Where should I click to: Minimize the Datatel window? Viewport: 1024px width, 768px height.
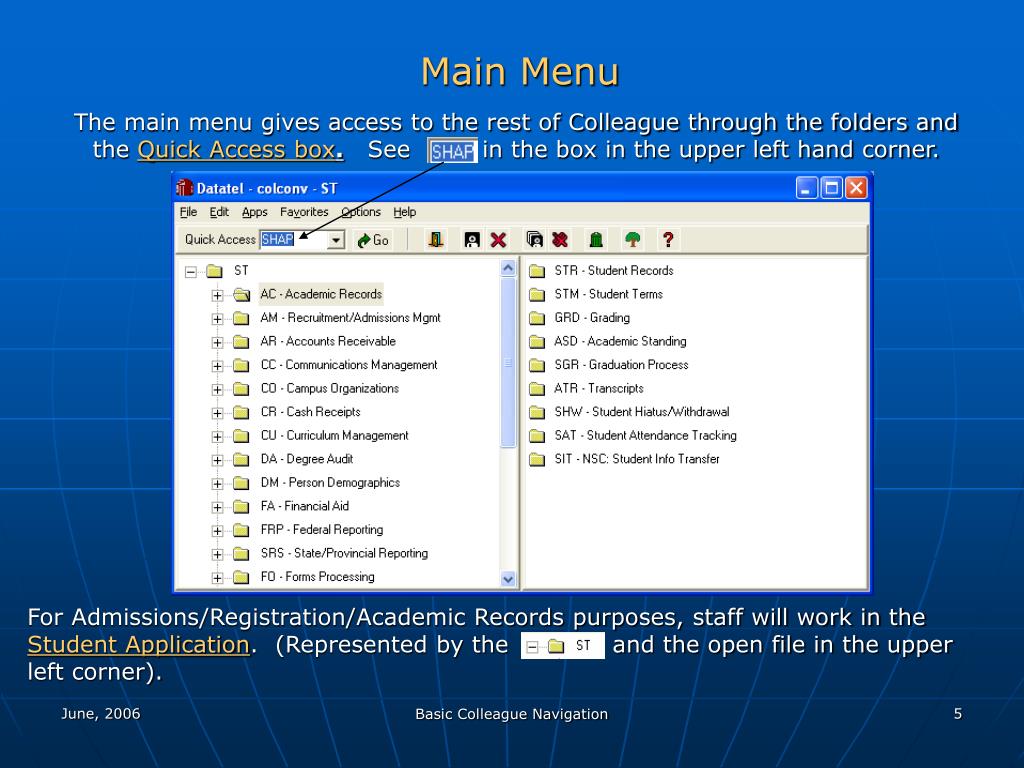(x=807, y=188)
